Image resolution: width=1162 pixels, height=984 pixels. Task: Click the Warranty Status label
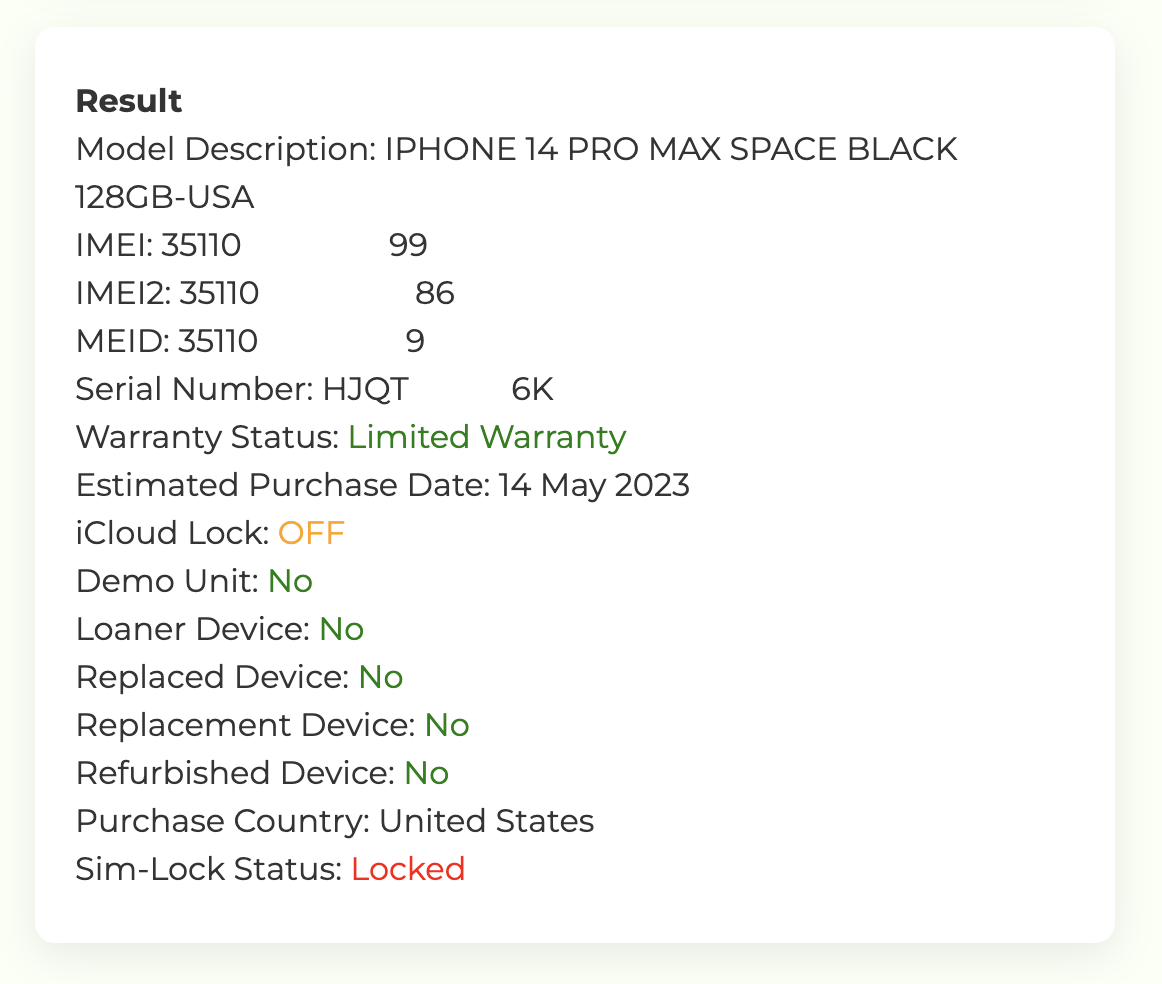click(208, 437)
